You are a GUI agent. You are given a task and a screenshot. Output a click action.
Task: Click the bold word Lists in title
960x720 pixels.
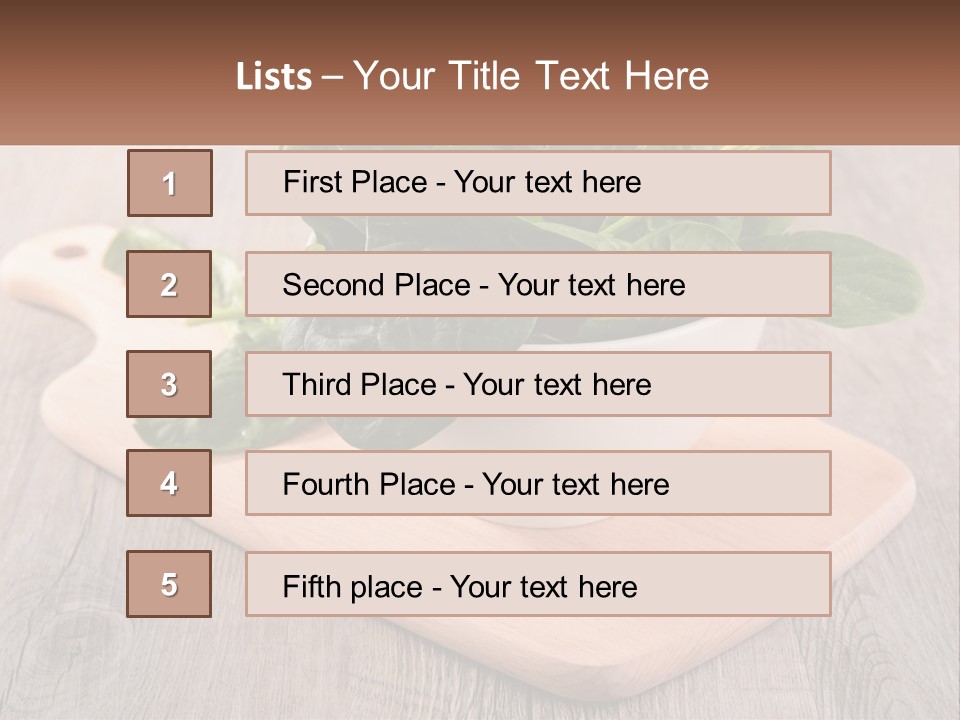[274, 77]
